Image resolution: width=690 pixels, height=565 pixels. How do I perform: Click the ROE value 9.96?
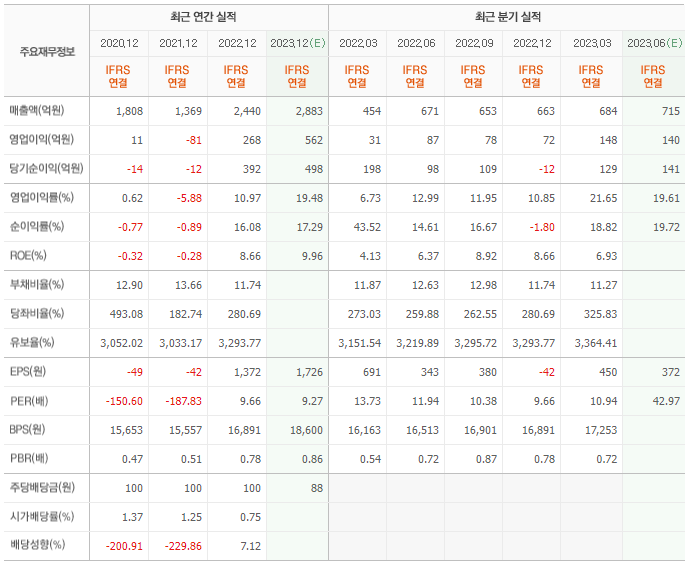[x=312, y=257]
